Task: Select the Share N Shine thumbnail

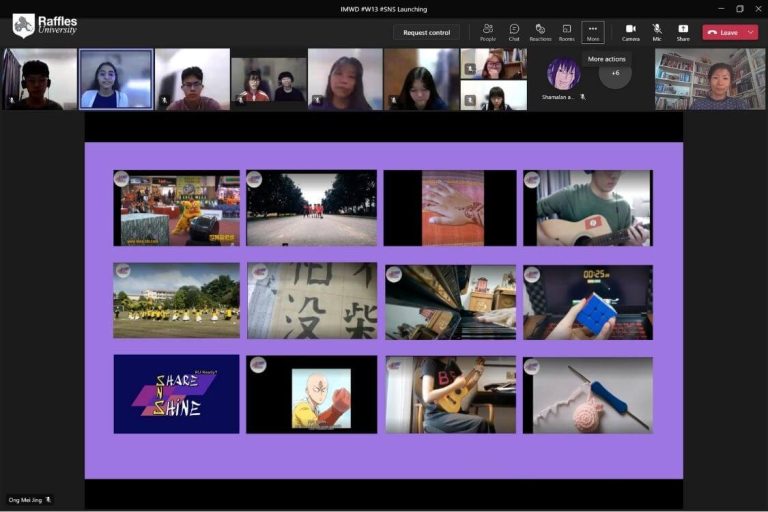Action: (176, 394)
